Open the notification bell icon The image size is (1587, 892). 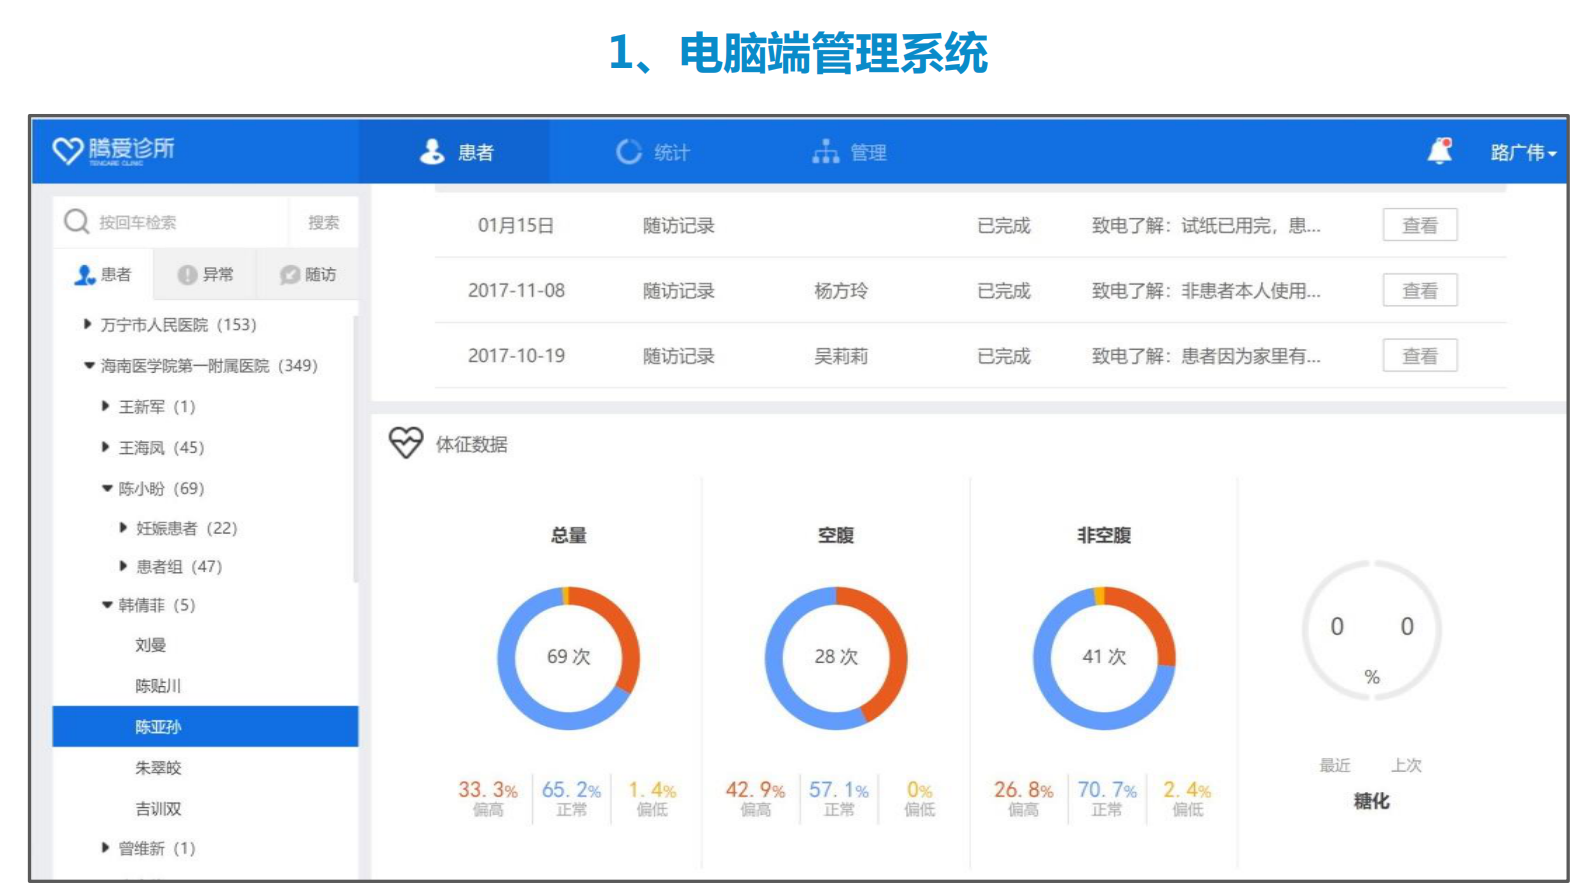point(1439,151)
